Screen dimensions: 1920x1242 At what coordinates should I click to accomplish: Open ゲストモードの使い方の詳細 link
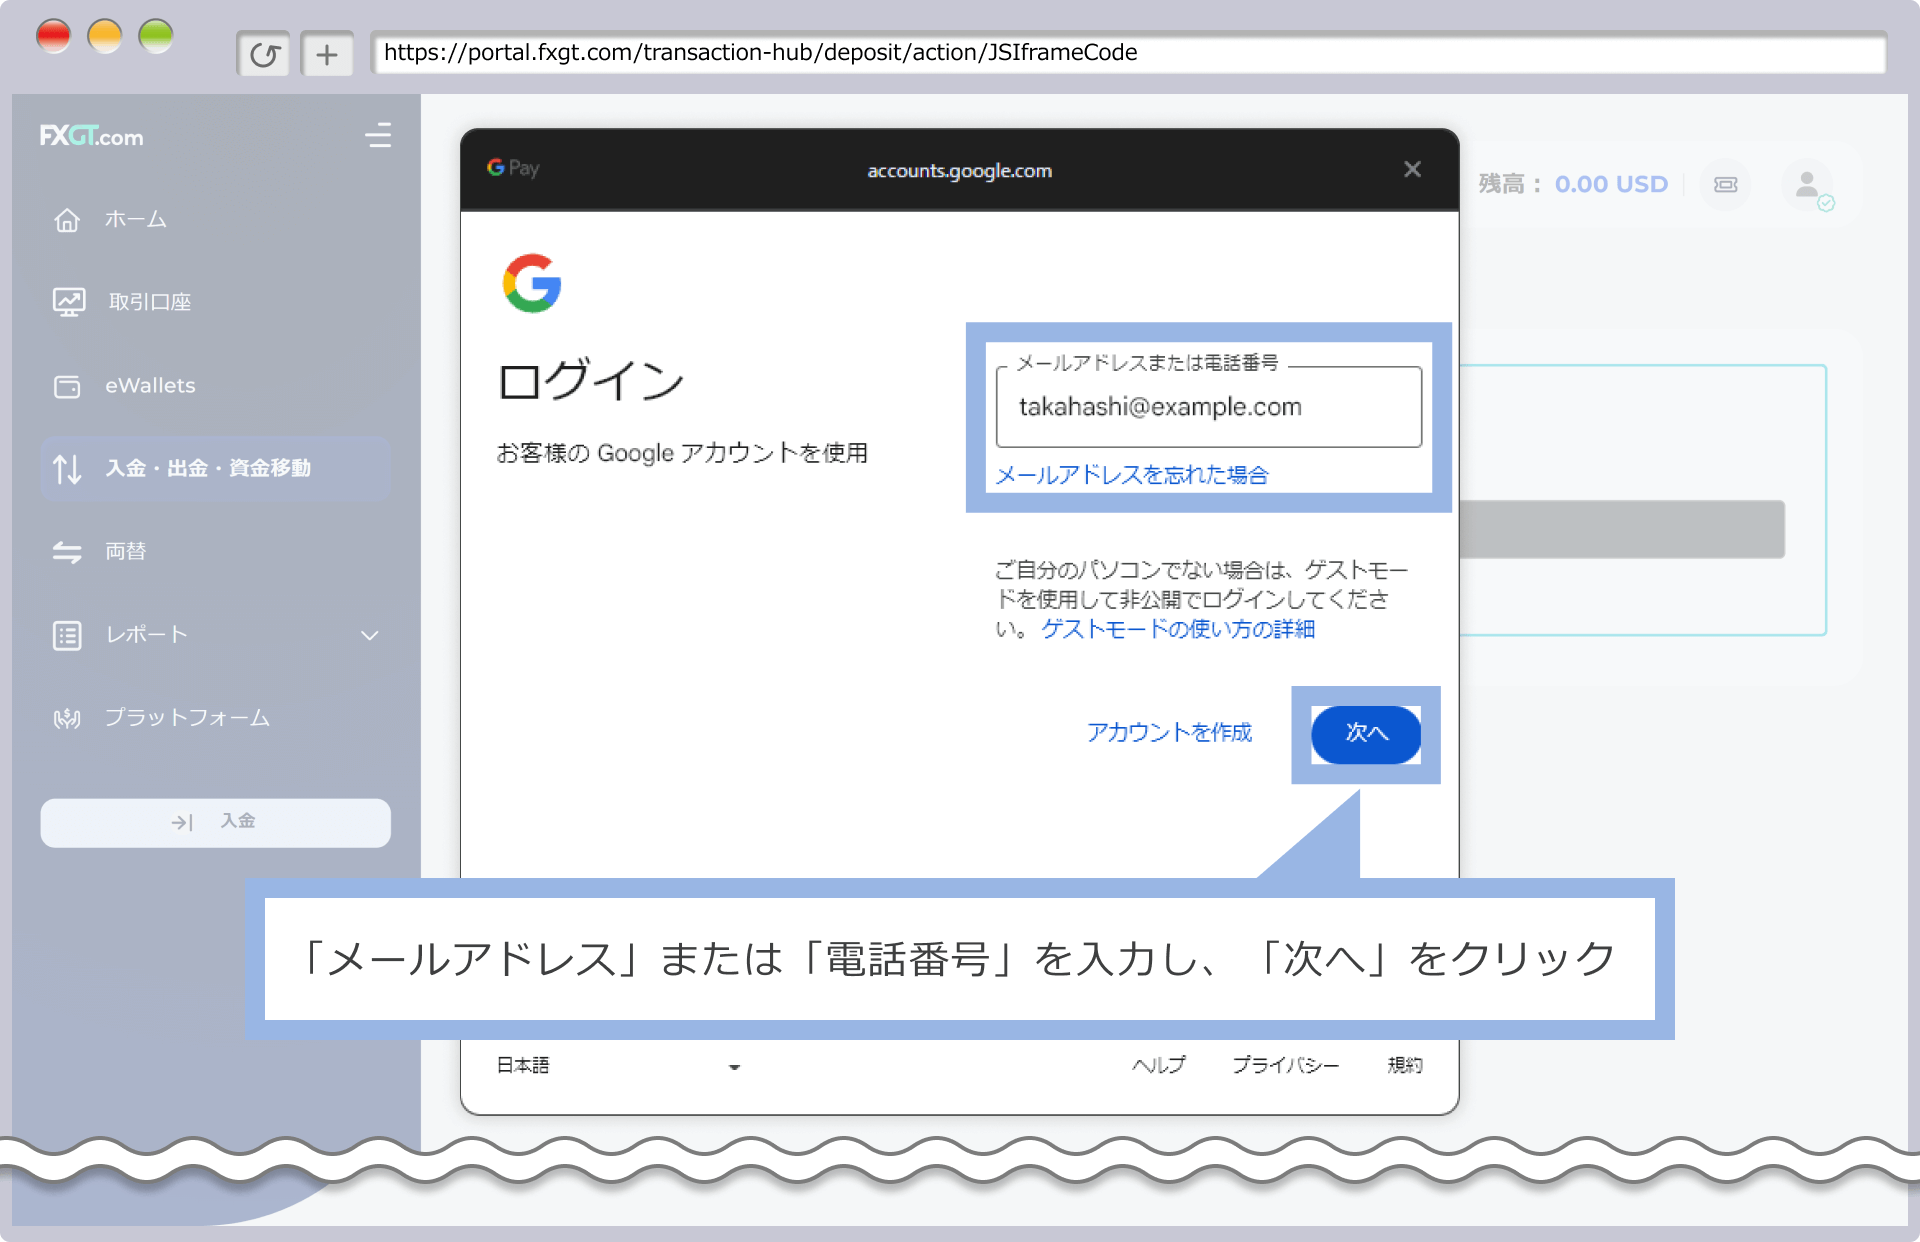(1178, 628)
